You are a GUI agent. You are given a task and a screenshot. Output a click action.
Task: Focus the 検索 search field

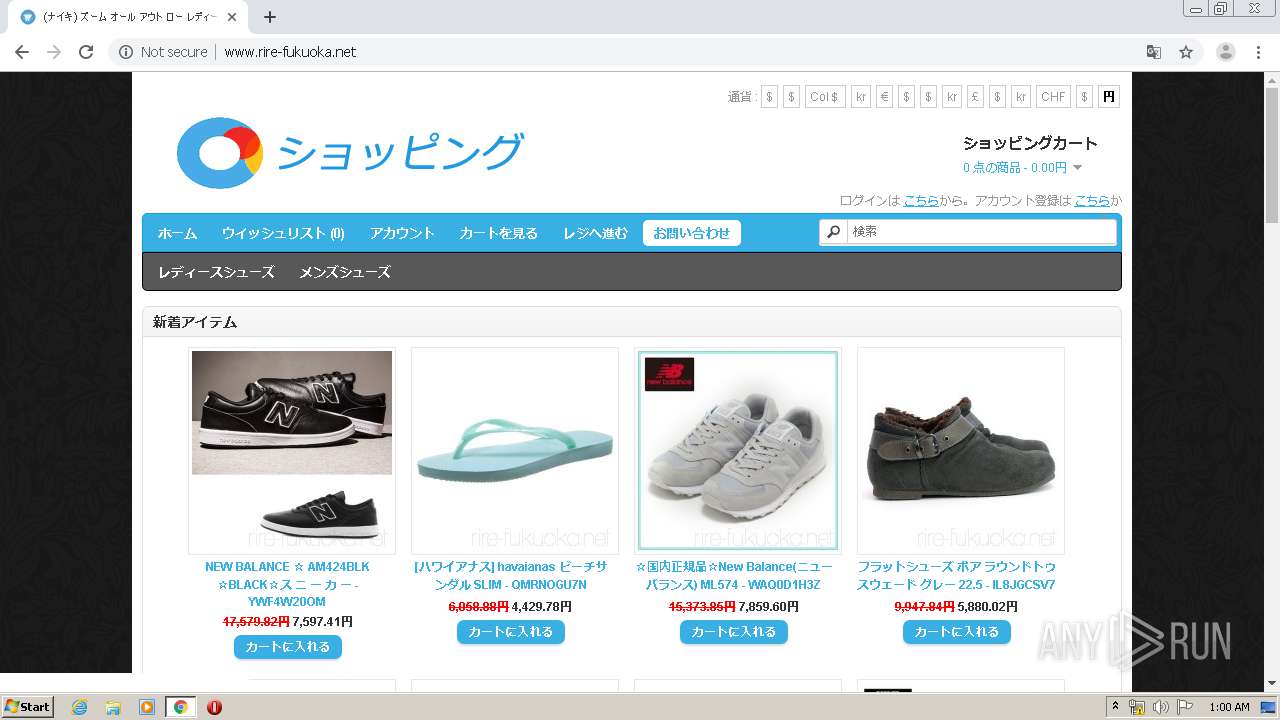click(981, 231)
